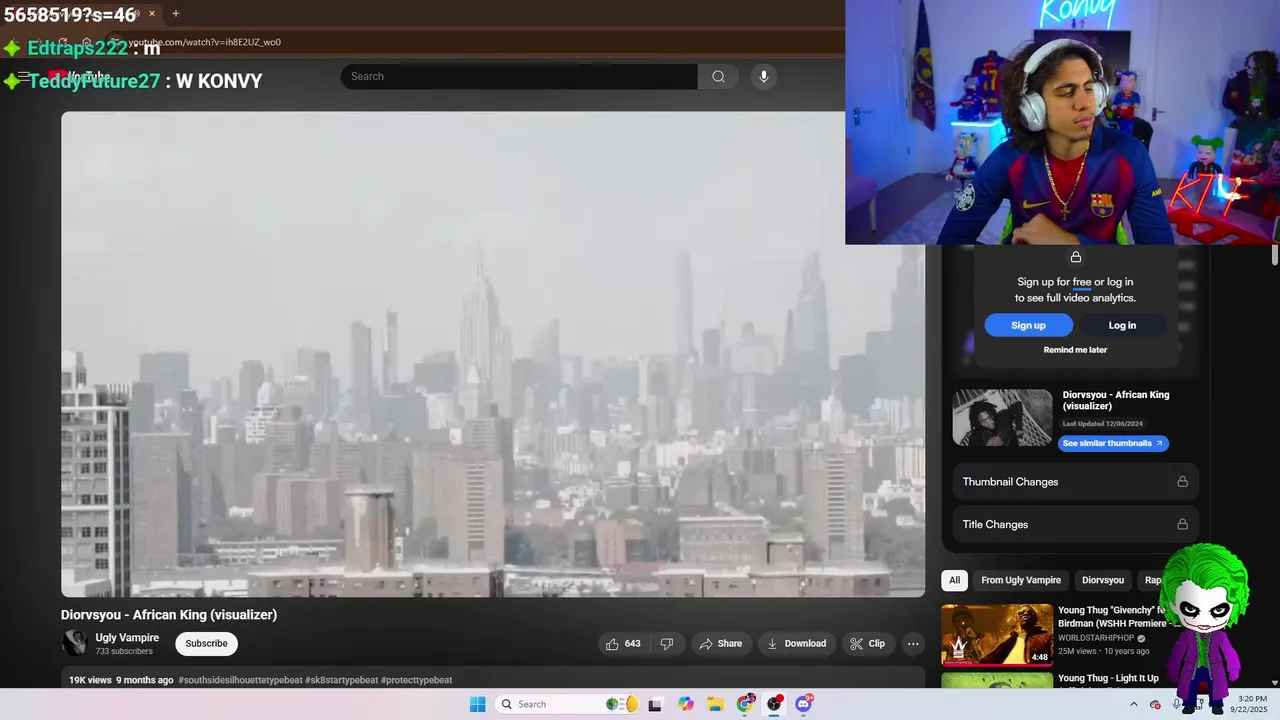Switch to Chrome on the taskbar
The width and height of the screenshot is (1280, 720).
point(745,704)
